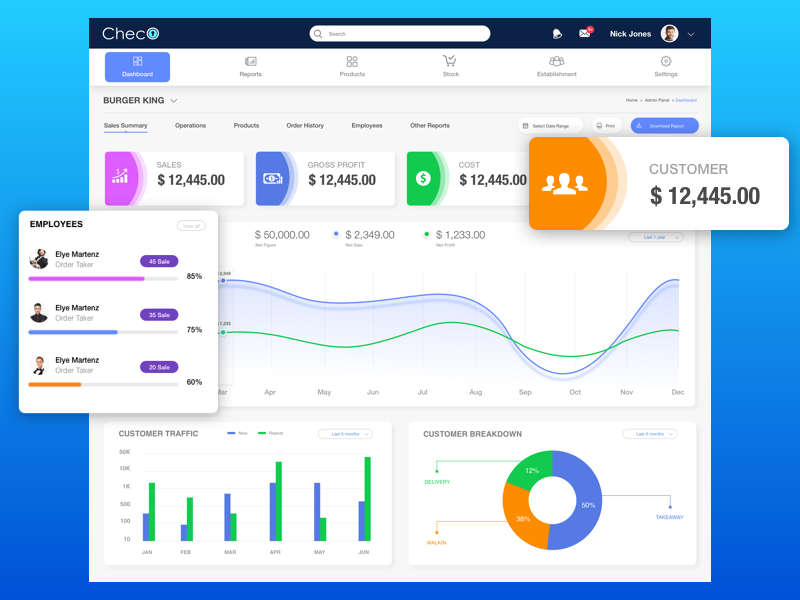Click the $ 50,000.00 net figure
Screen dimensions: 800x600
pyautogui.click(x=282, y=235)
